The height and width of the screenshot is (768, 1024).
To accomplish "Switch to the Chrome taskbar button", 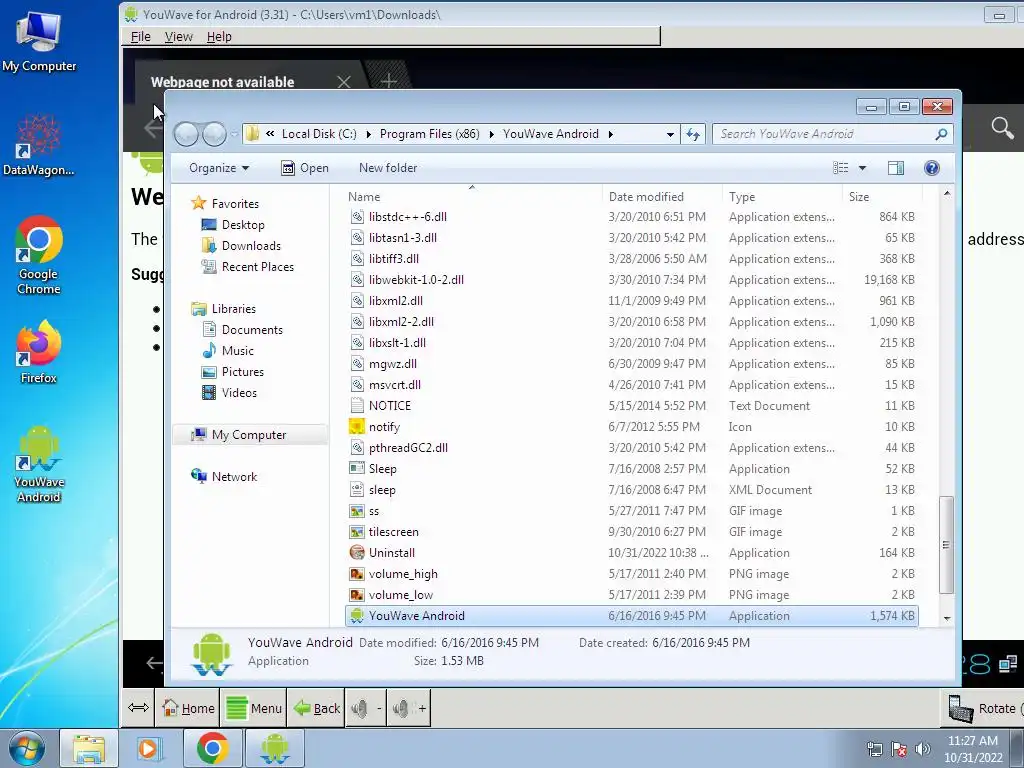I will [x=212, y=749].
